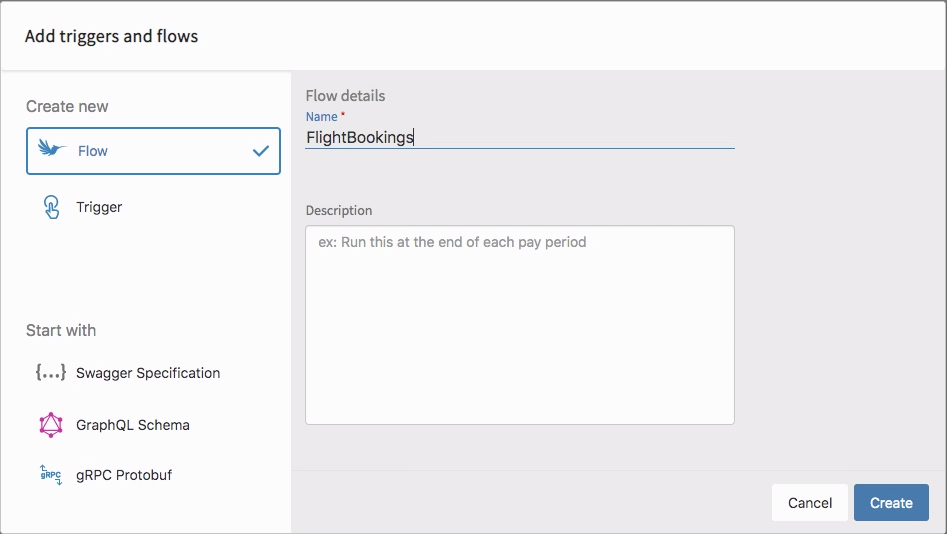Focus the Name field containing FlightBookings

[x=519, y=138]
